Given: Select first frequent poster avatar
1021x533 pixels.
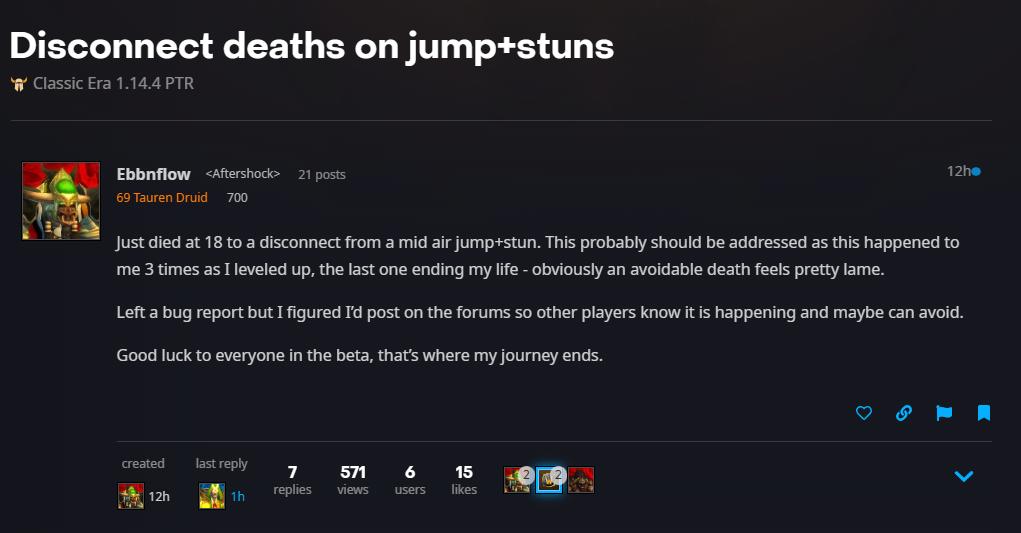Looking at the screenshot, I should 516,480.
